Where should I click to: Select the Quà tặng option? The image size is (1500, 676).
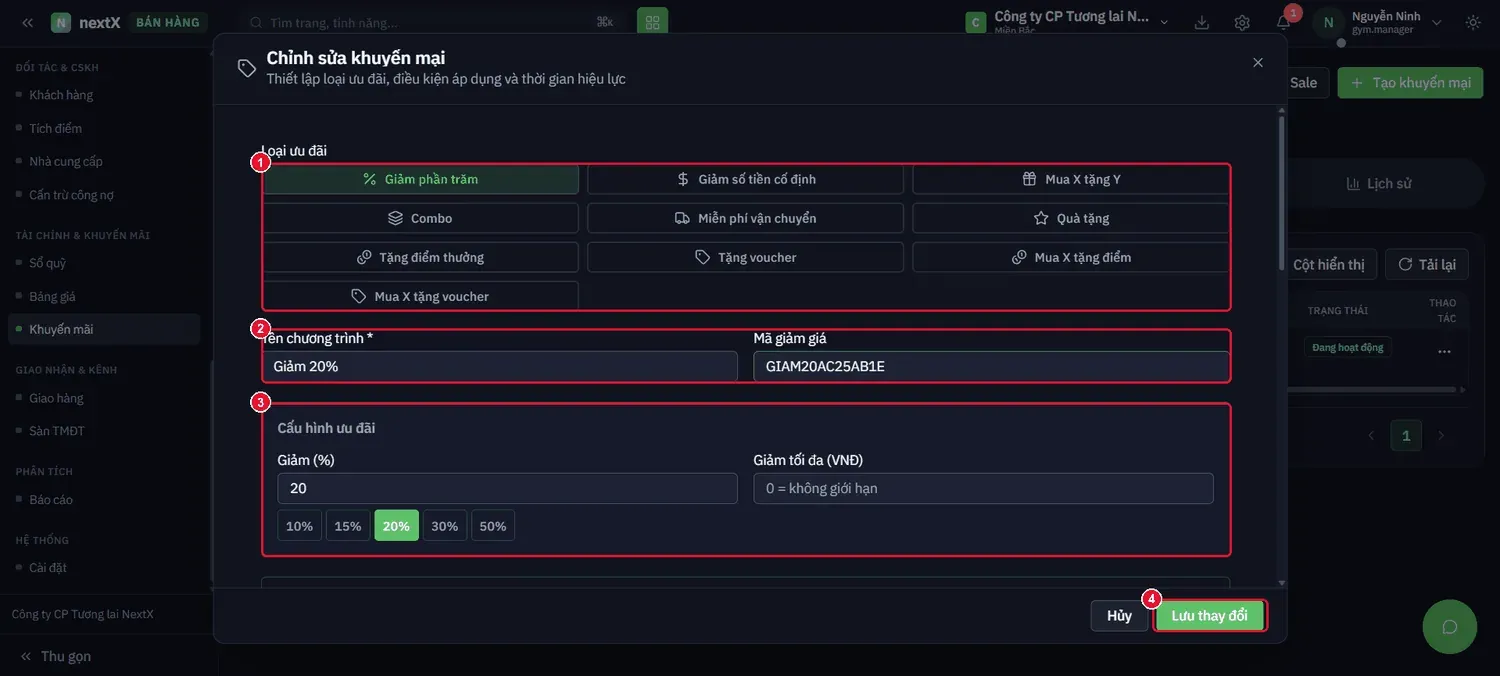[x=1071, y=218]
